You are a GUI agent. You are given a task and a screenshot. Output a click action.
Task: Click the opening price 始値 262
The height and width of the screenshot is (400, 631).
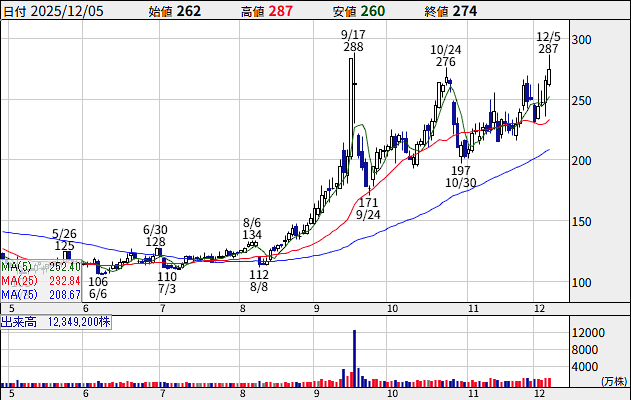[175, 11]
